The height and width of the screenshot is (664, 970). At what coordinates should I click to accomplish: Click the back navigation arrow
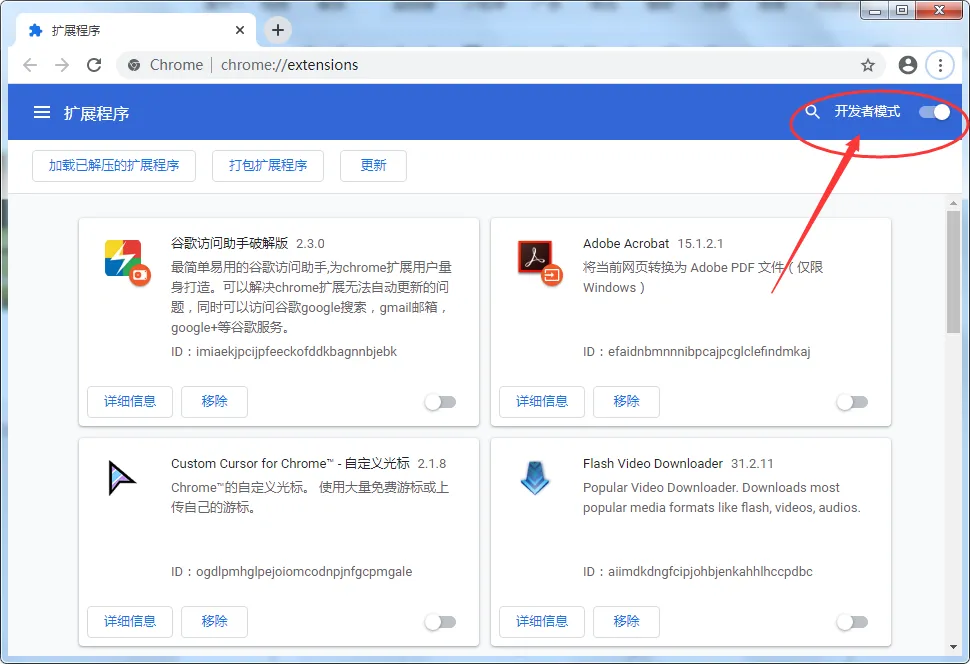click(30, 65)
